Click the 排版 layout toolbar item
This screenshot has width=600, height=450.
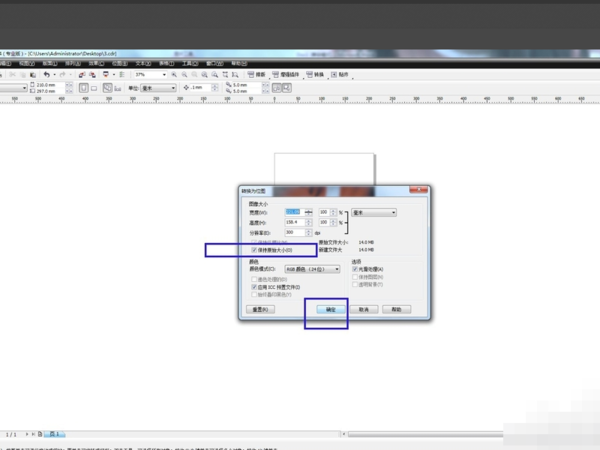coord(256,75)
